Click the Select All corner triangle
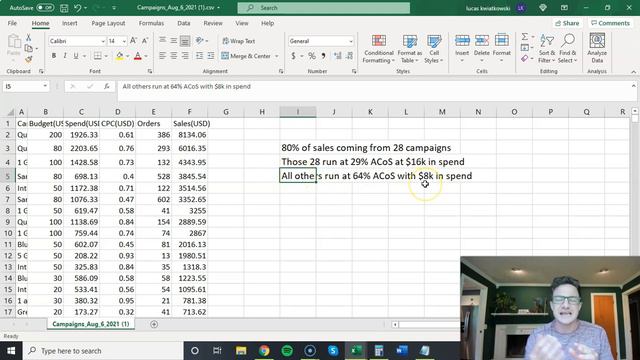 10,112
